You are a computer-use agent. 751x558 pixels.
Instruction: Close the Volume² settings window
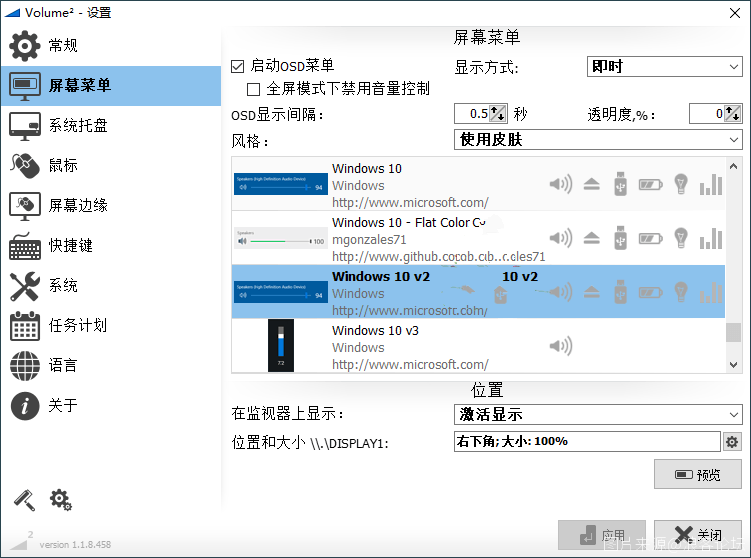click(735, 13)
